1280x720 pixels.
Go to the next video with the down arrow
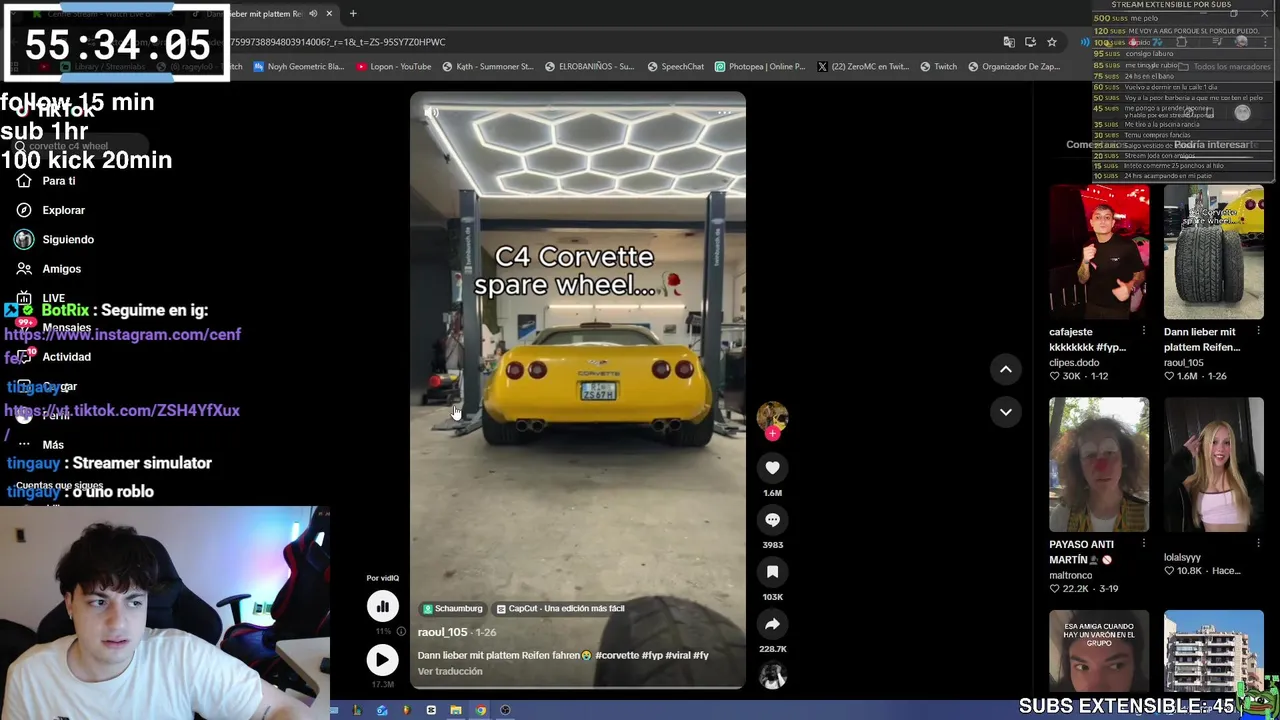click(x=1006, y=411)
